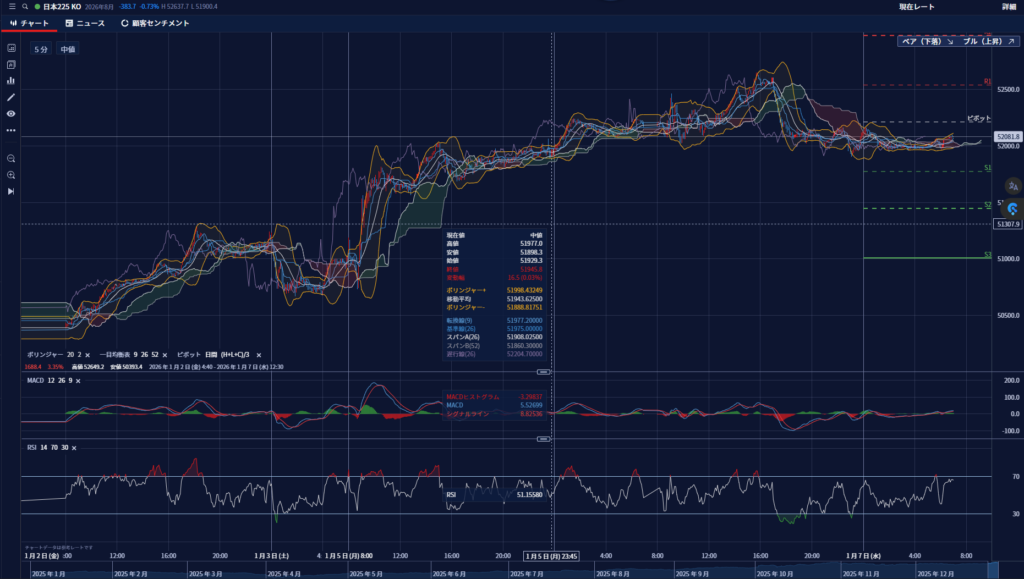Select the chart type bar icon

pyautogui.click(x=11, y=80)
